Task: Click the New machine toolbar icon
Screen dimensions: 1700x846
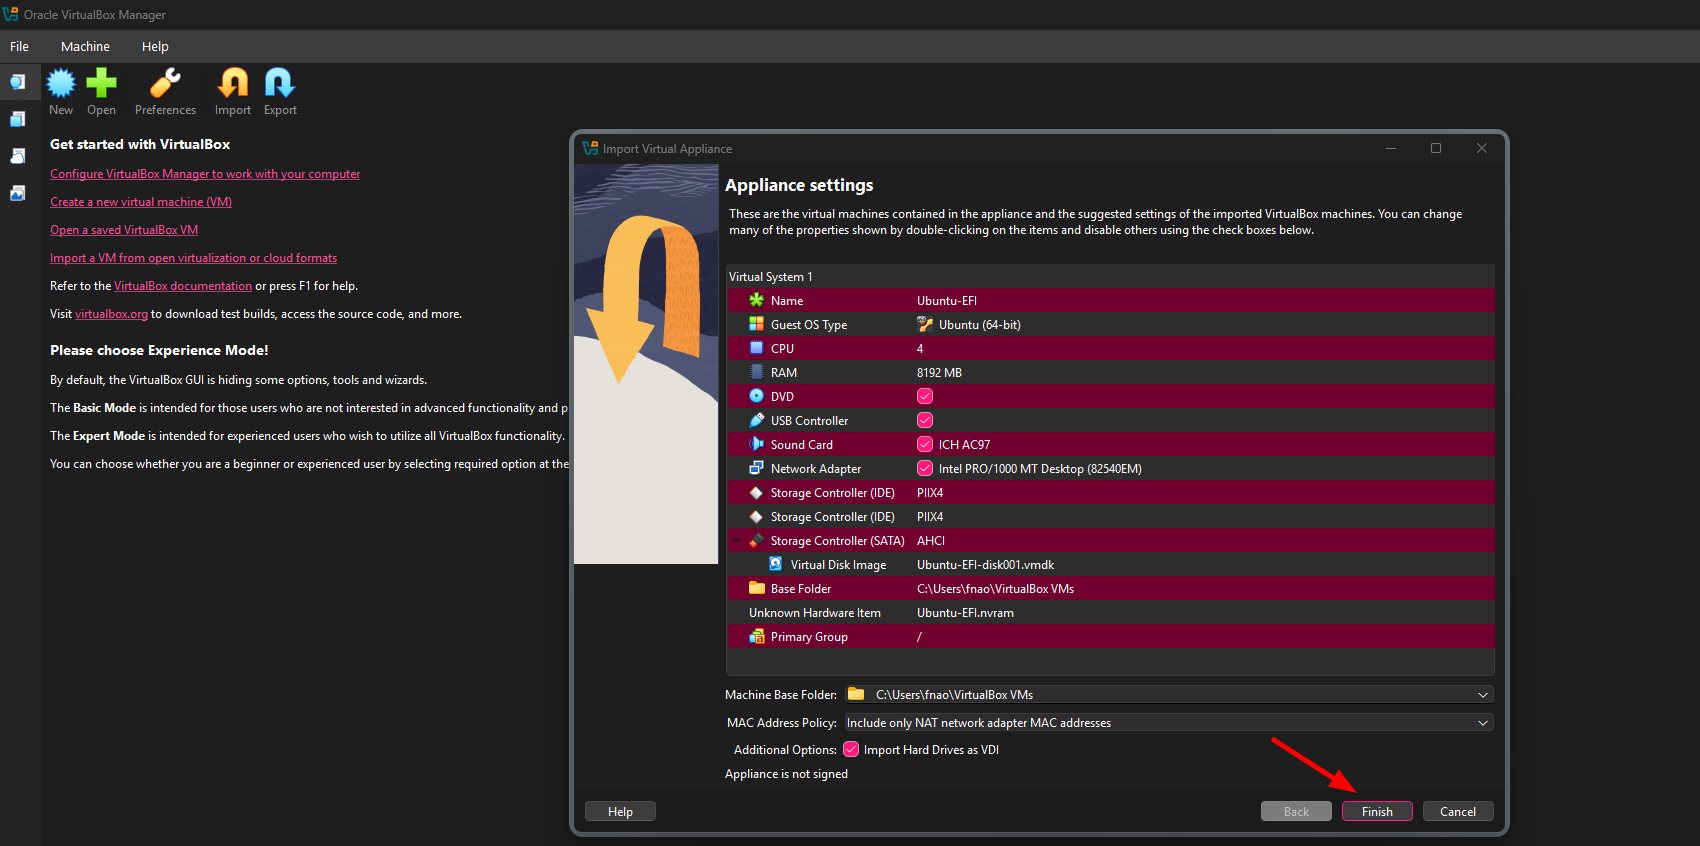Action: pyautogui.click(x=61, y=84)
